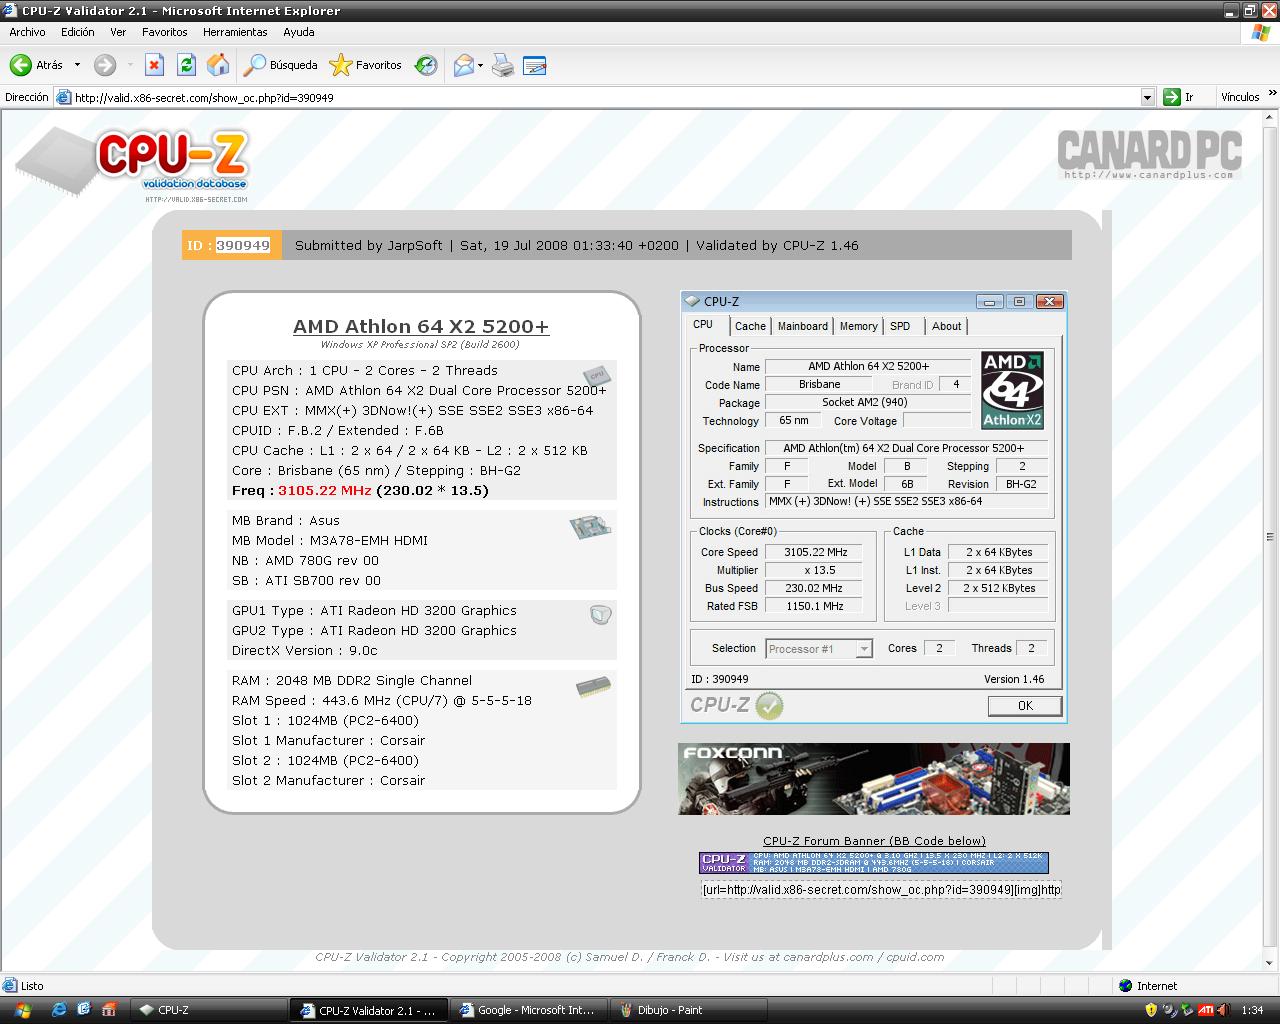Screen dimensions: 1280x1024
Task: Open the Foxconn banner advertisement
Action: pyautogui.click(x=873, y=778)
